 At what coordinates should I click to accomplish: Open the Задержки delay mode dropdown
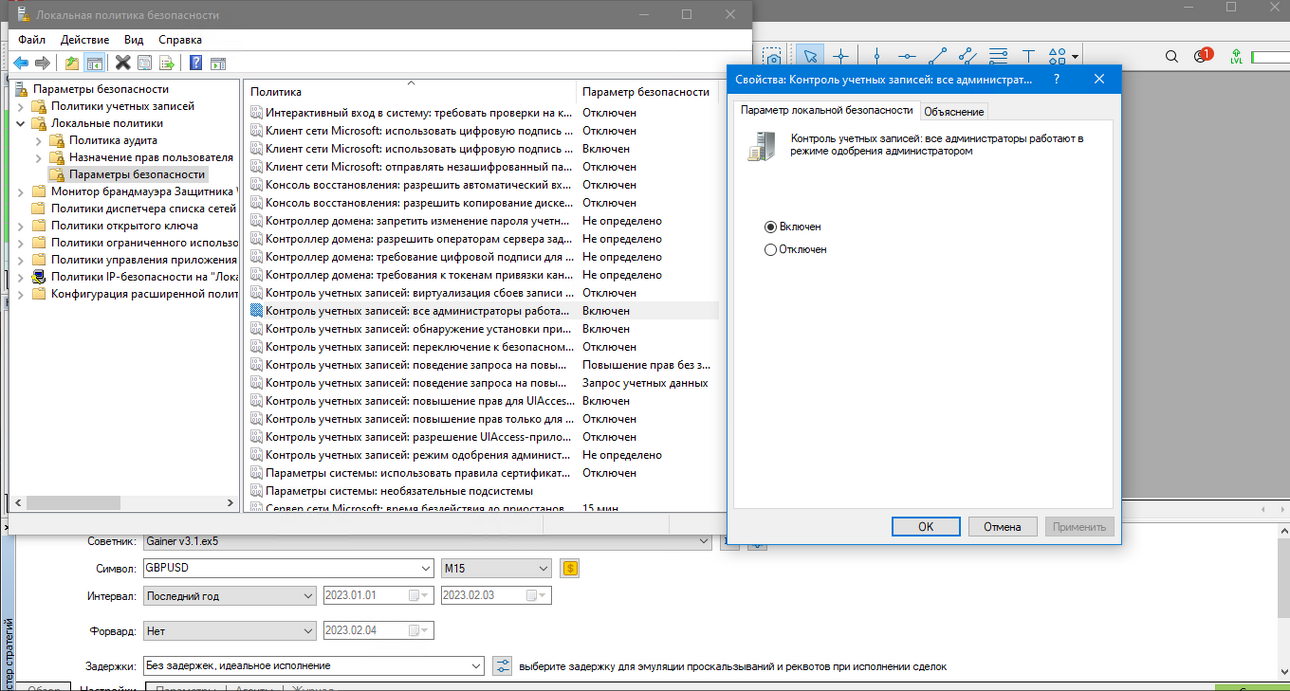click(x=477, y=665)
